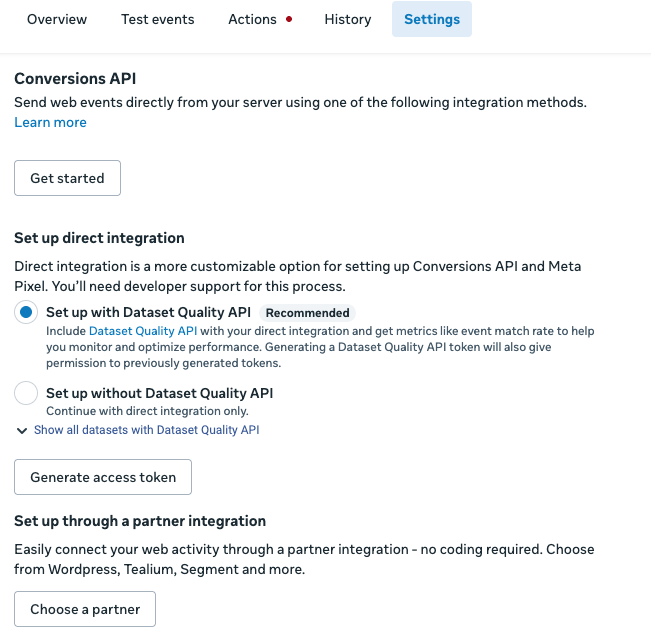Screen dimensions: 651x643
Task: Click the Set up direct integration heading
Action: point(99,238)
